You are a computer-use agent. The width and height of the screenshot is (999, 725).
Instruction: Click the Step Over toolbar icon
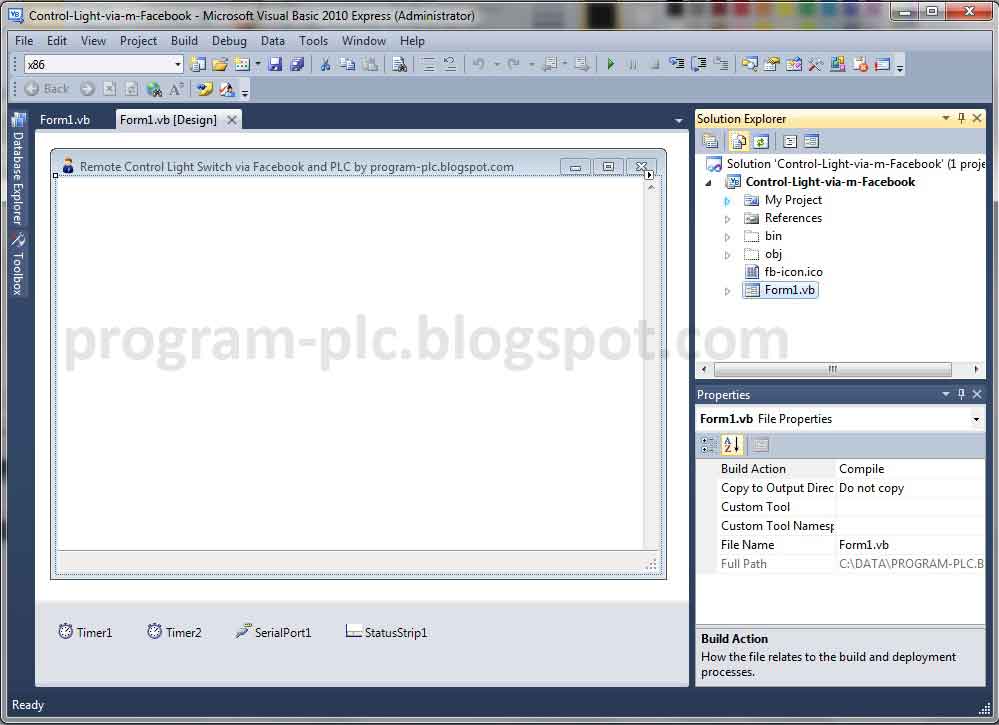point(699,64)
